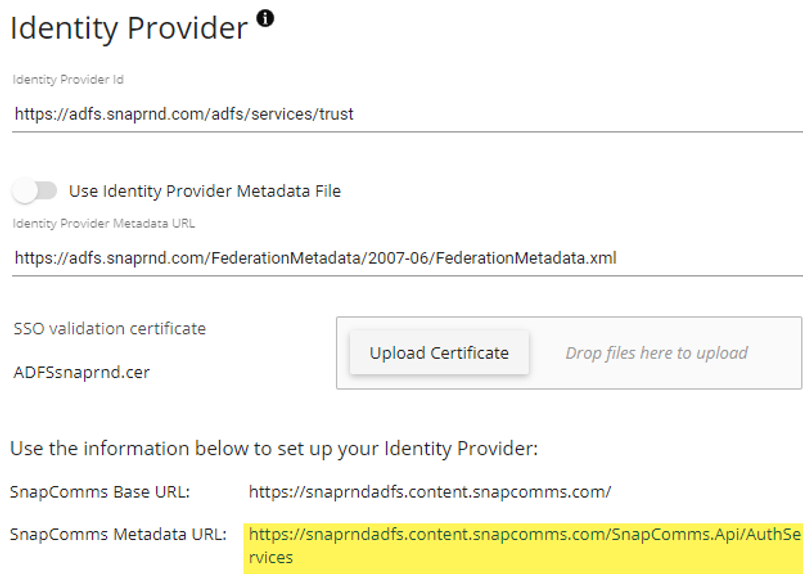The image size is (803, 574).
Task: Click the Identity Provider Id input field
Action: 407,114
